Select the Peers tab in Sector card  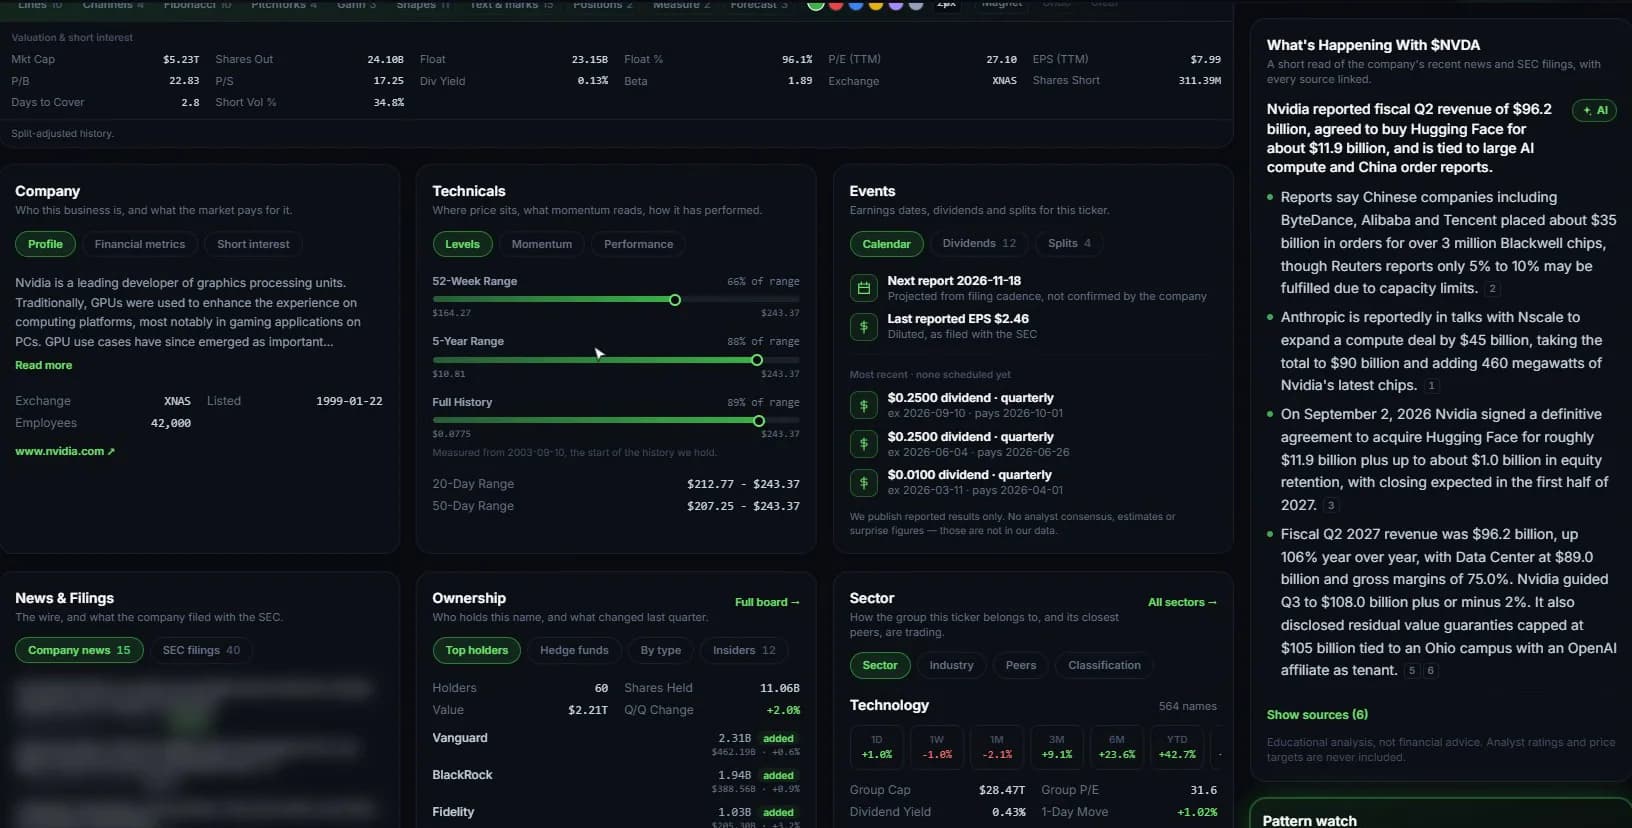(1021, 665)
